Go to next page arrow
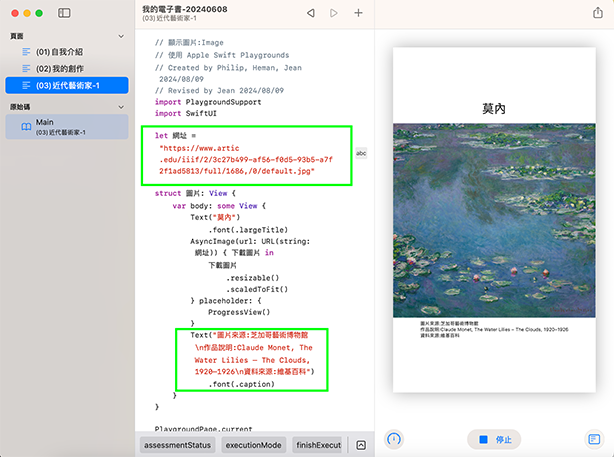Image resolution: width=614 pixels, height=457 pixels. pyautogui.click(x=334, y=13)
